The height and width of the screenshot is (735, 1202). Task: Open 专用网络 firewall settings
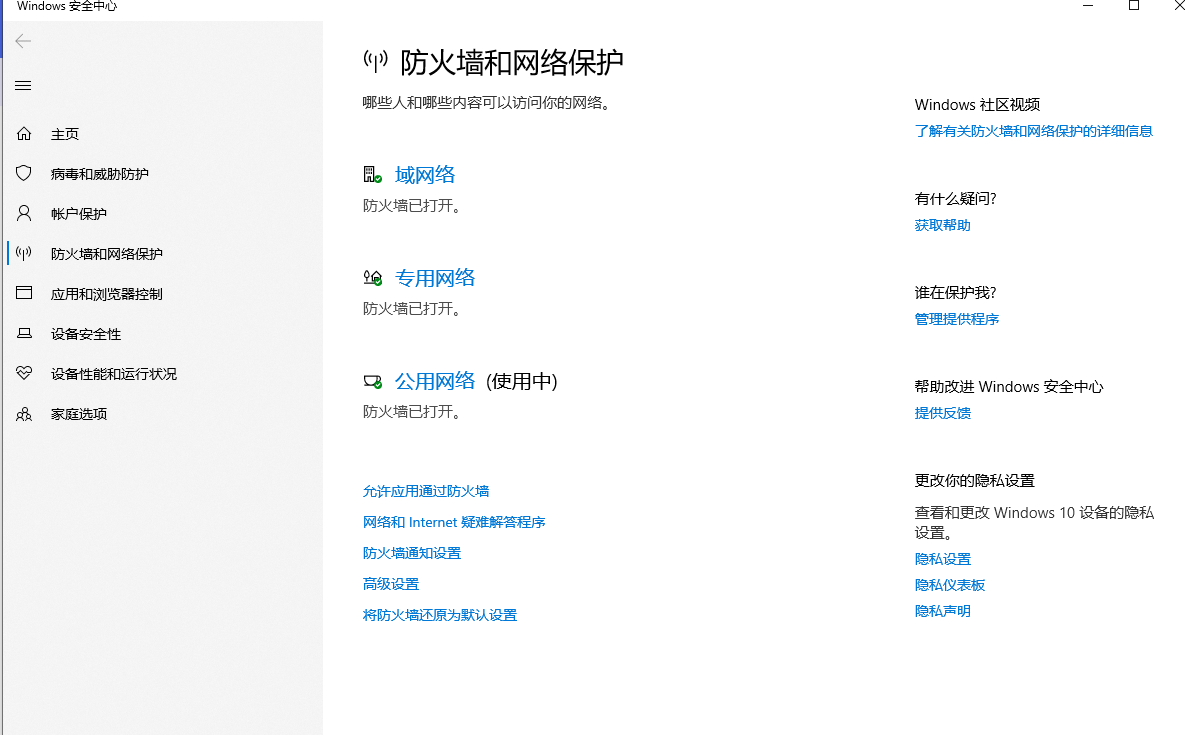(x=435, y=278)
